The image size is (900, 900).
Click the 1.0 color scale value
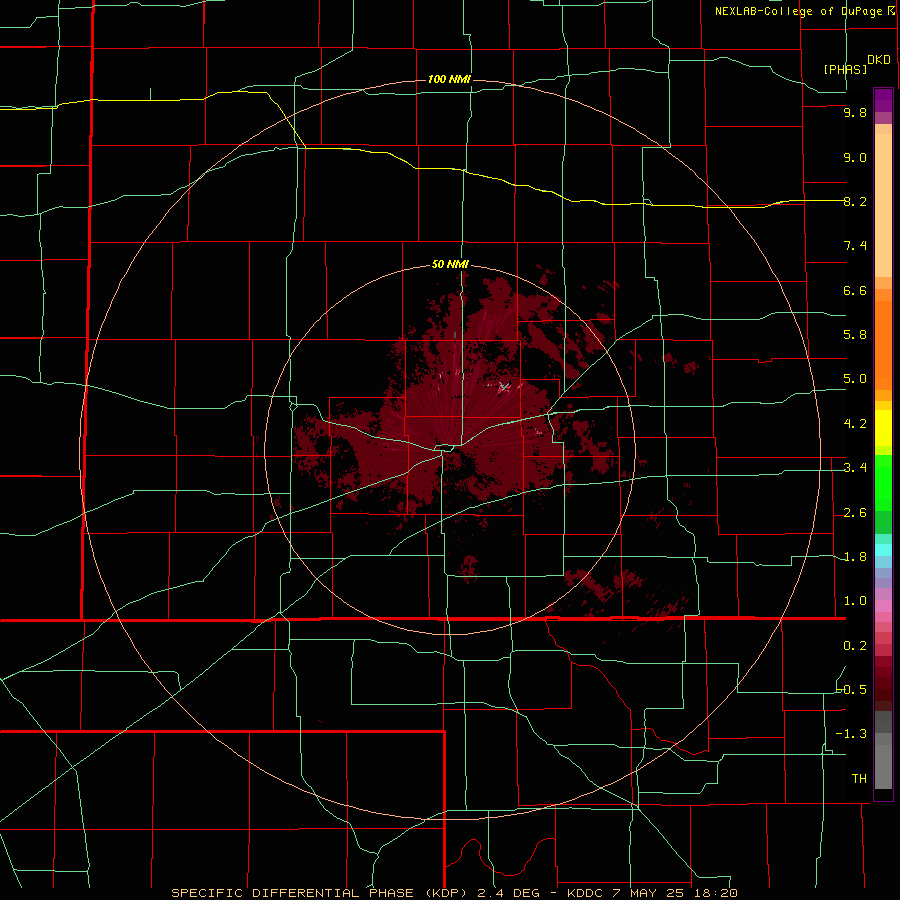855,601
